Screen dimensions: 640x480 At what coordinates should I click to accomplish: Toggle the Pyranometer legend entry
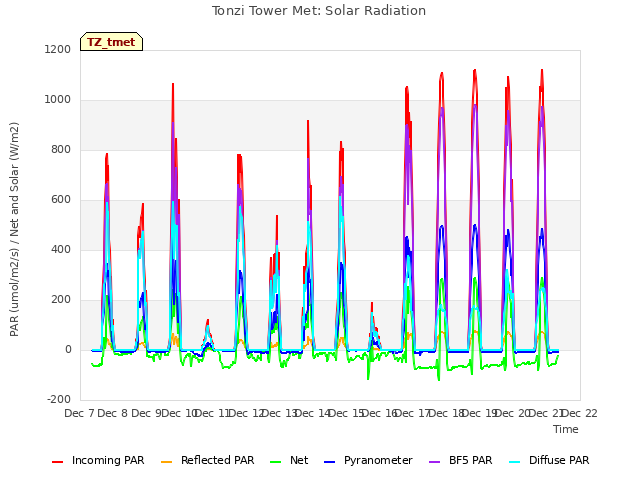pos(368,460)
